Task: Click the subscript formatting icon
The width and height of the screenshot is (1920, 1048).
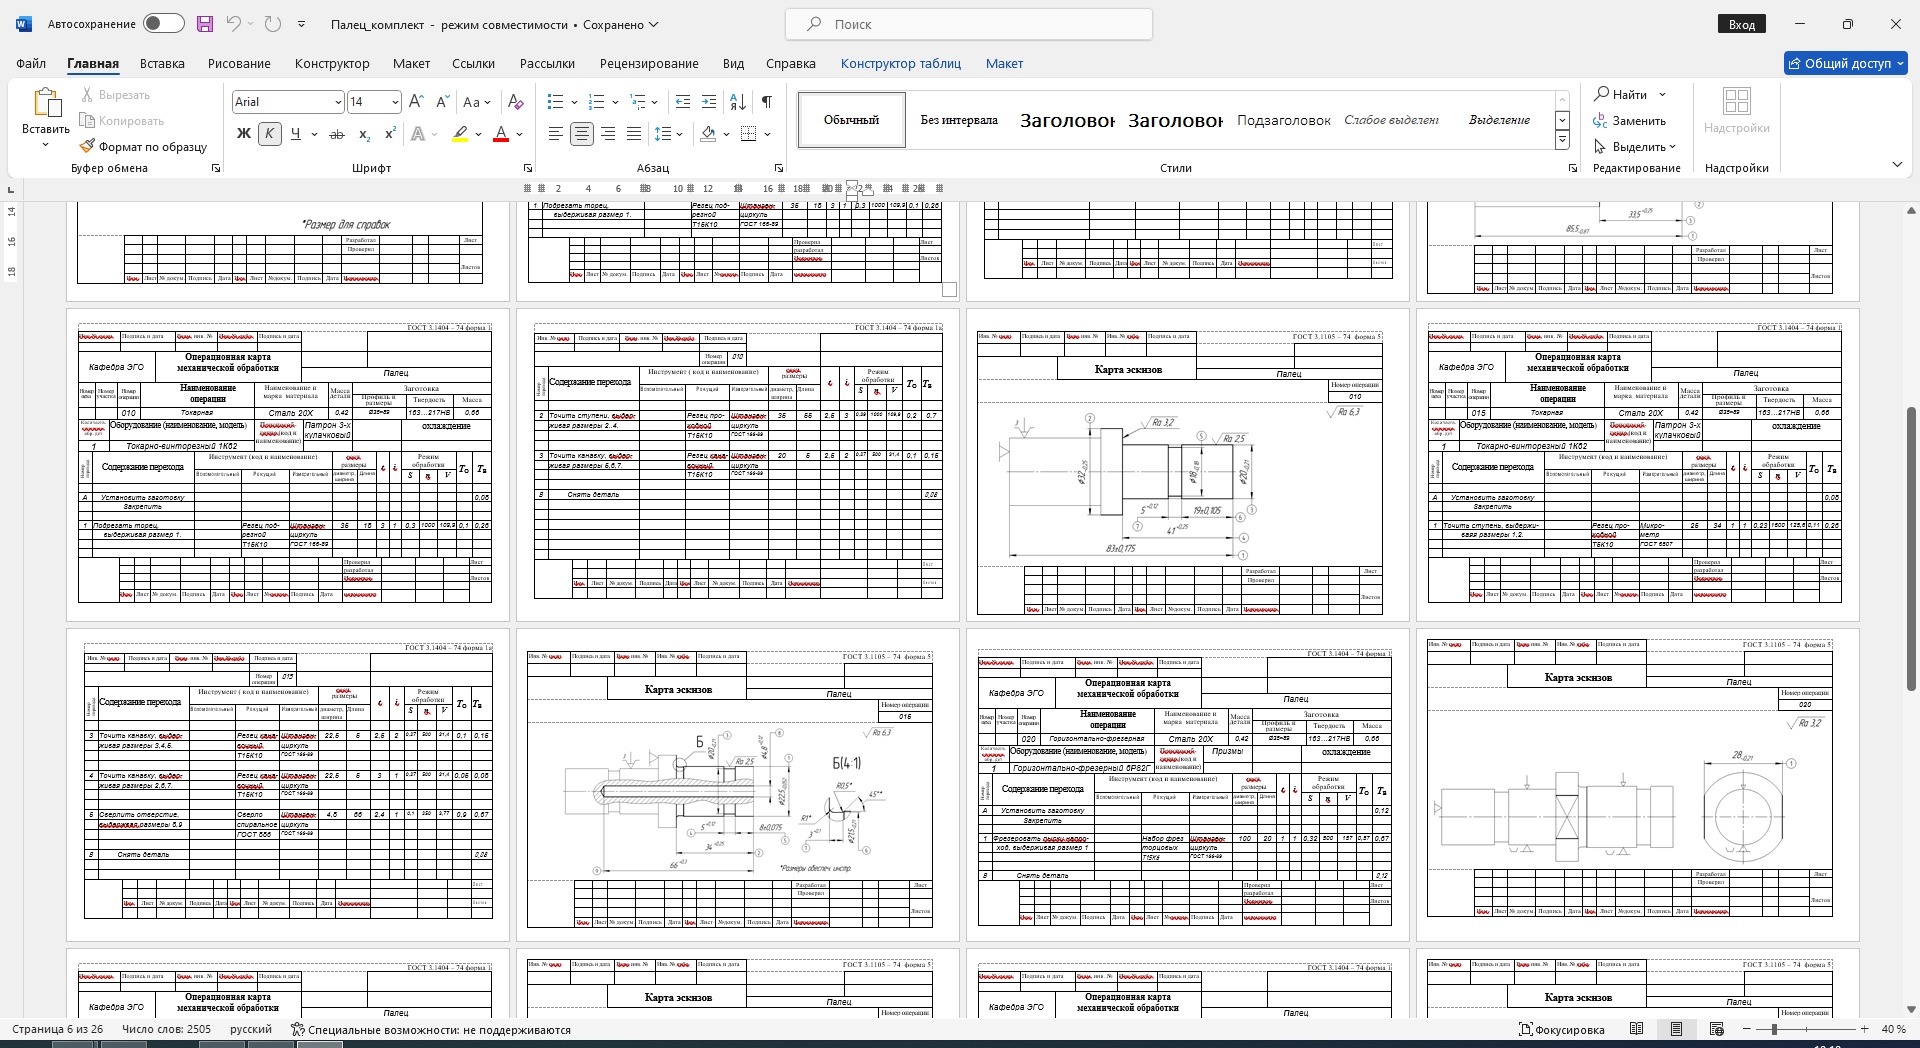Action: click(x=364, y=134)
